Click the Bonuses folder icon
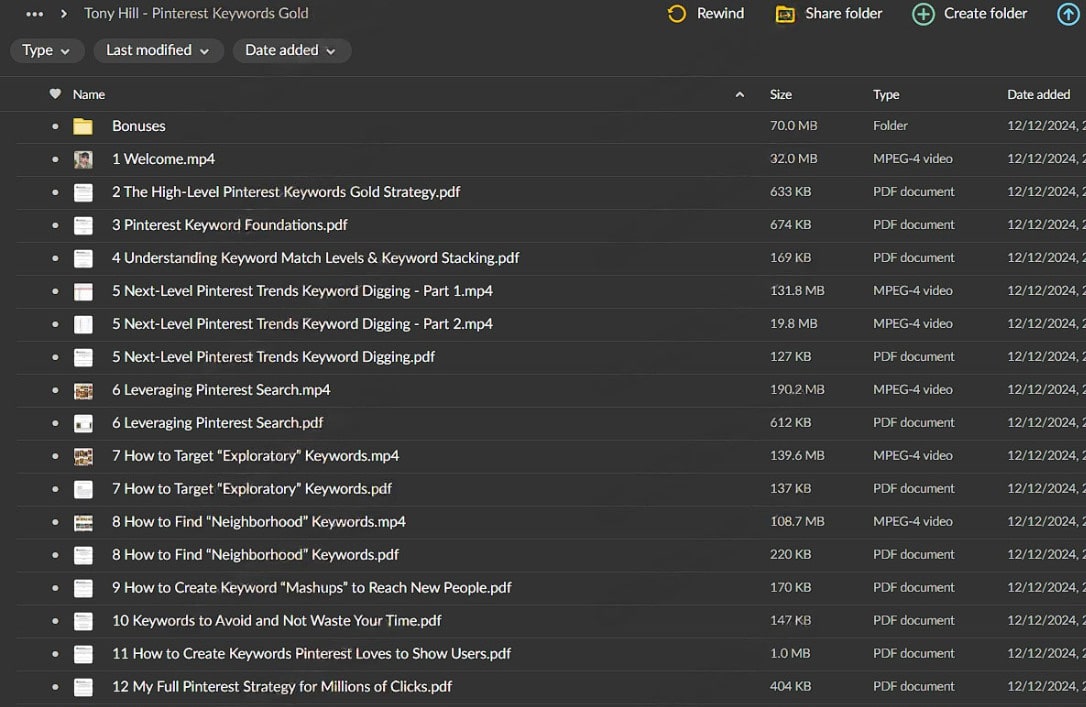 coord(83,126)
